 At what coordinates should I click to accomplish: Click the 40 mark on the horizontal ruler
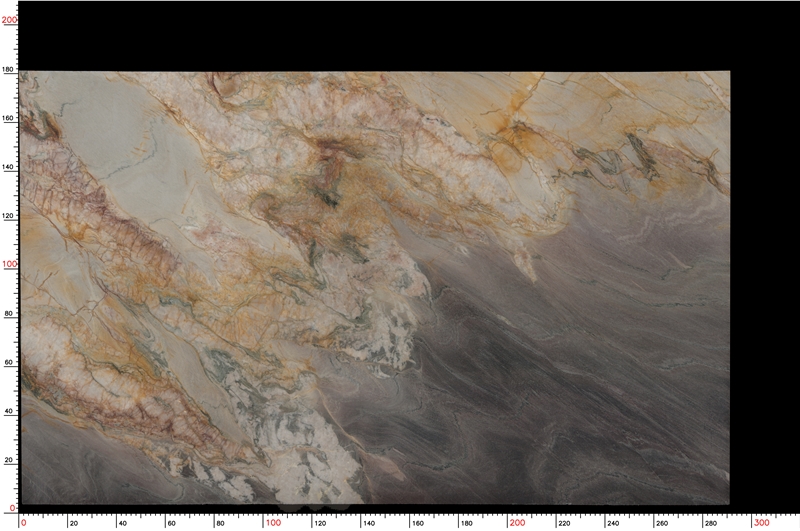(x=122, y=523)
